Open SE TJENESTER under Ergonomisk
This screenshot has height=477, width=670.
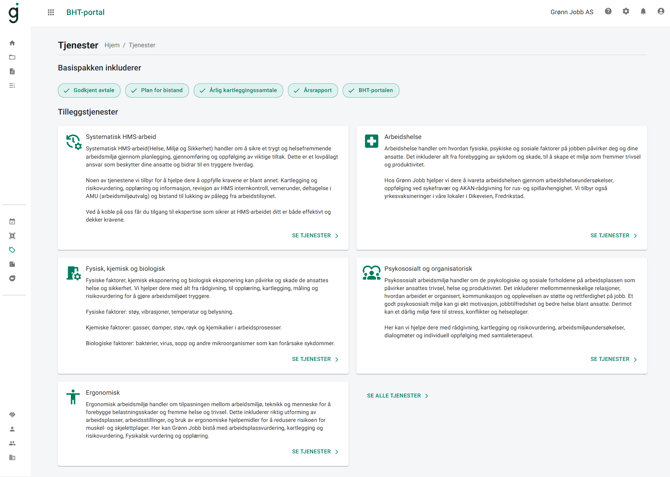pyautogui.click(x=315, y=452)
